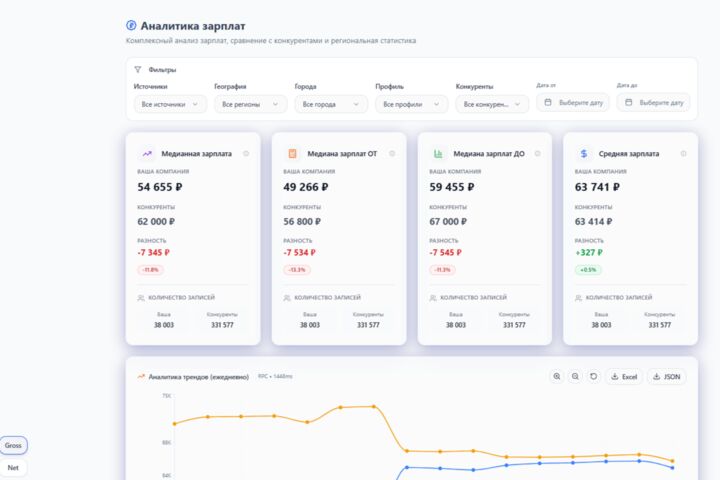The width and height of the screenshot is (720, 480).
Task: Open the Все профили dropdown
Action: 411,104
